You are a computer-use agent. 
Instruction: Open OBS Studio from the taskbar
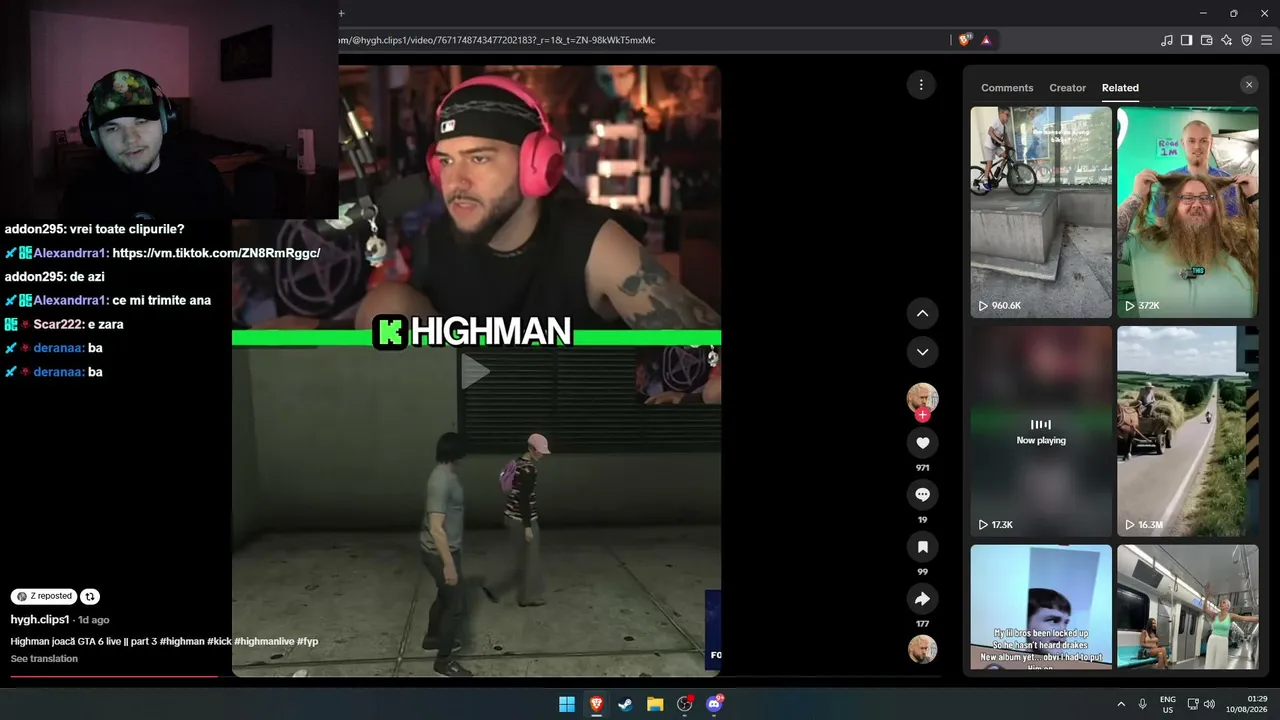[x=684, y=704]
